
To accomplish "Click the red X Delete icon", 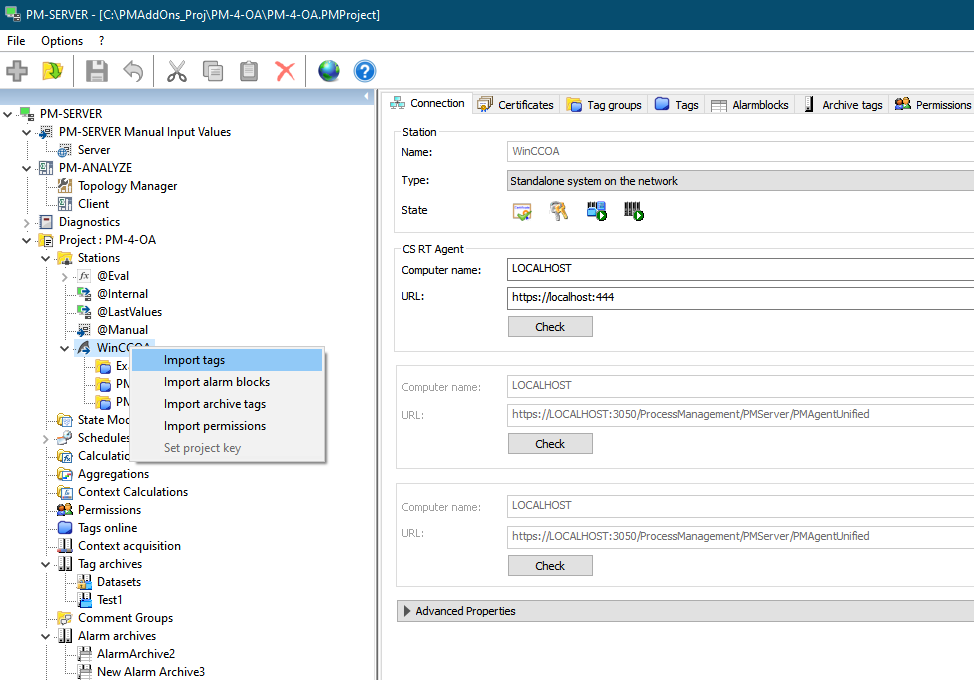I will pyautogui.click(x=285, y=71).
